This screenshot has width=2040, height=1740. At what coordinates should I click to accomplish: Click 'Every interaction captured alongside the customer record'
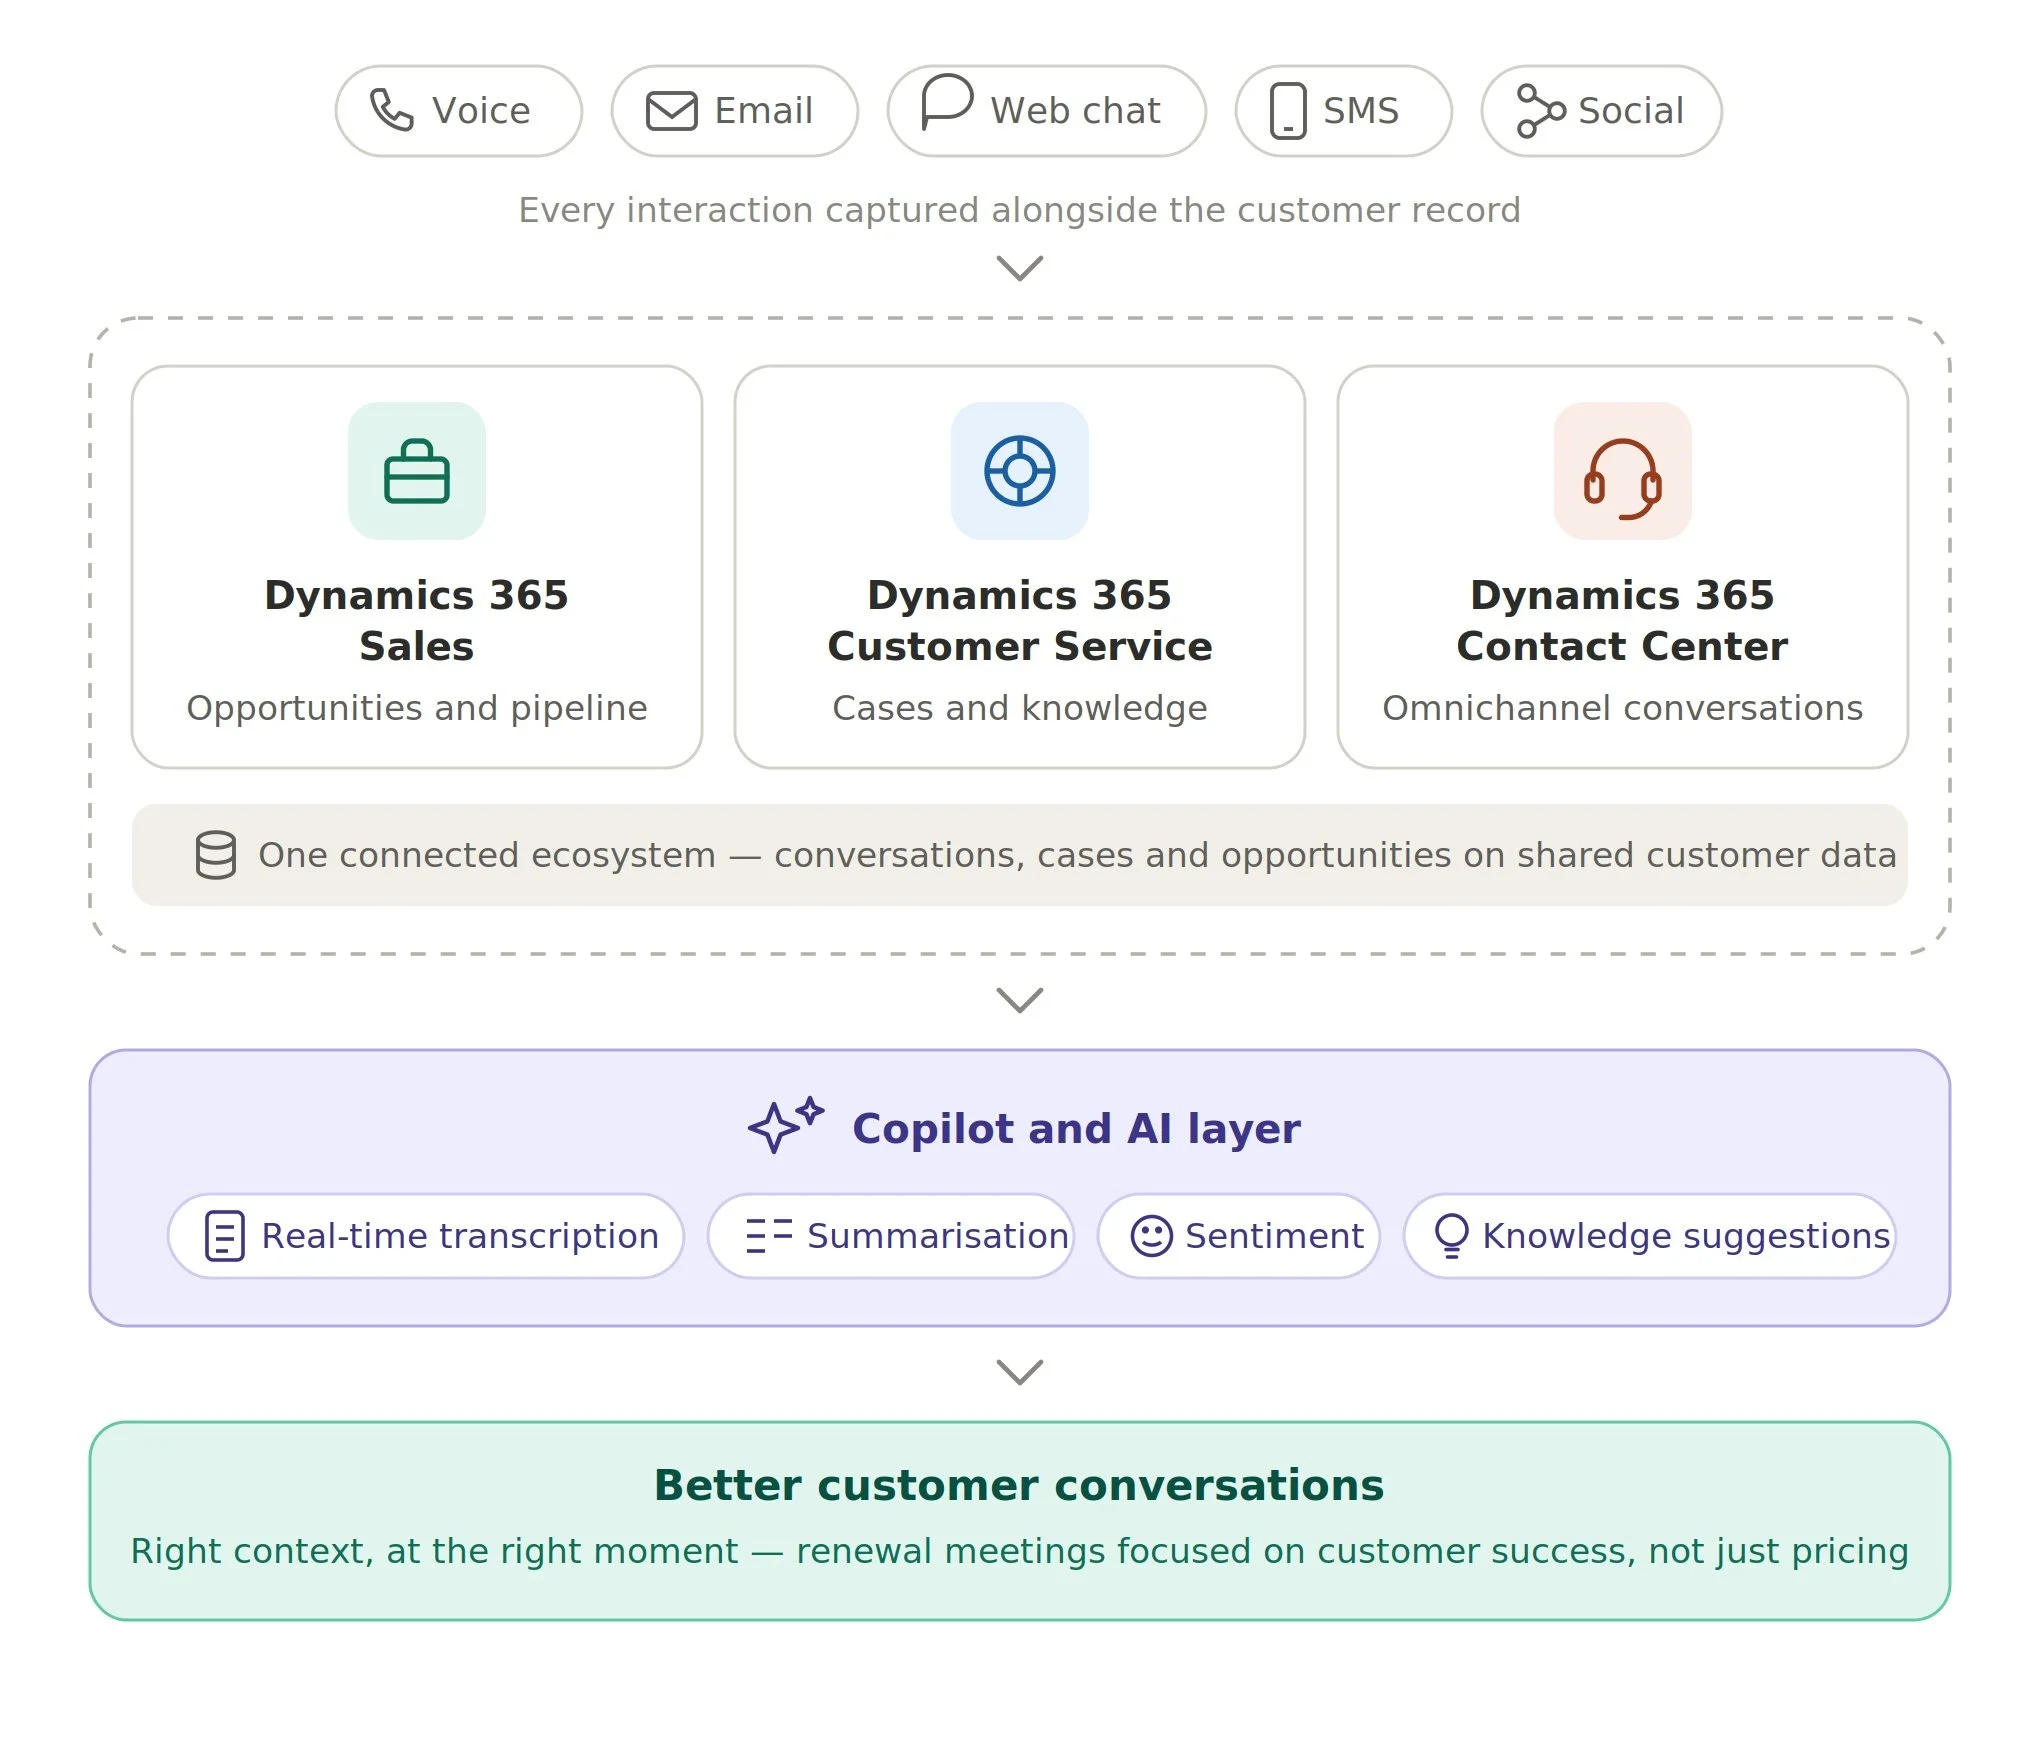click(1020, 210)
